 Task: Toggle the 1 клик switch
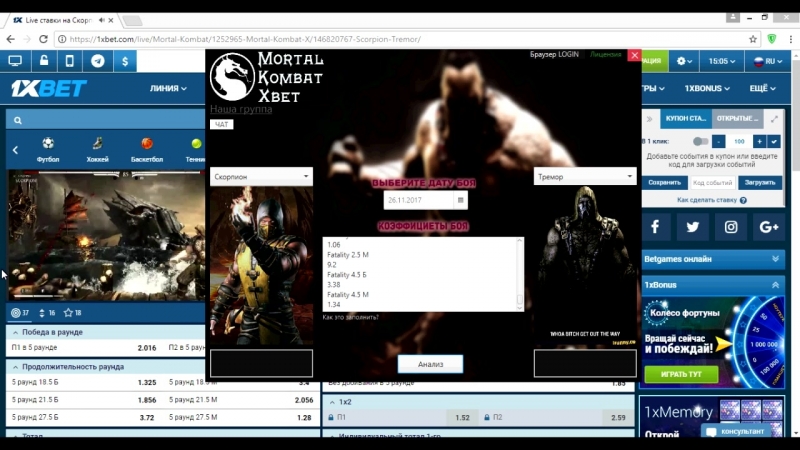701,141
